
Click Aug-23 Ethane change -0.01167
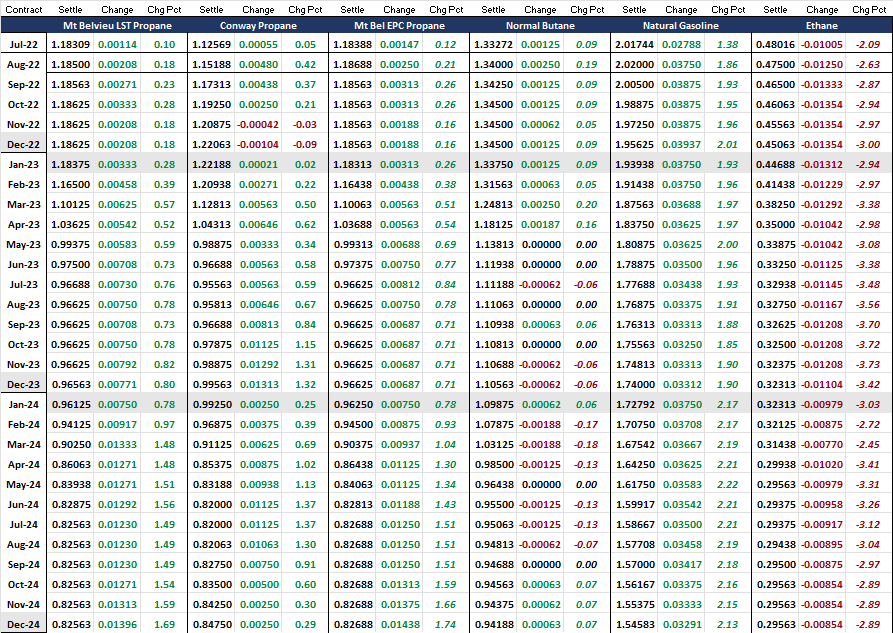(x=822, y=305)
